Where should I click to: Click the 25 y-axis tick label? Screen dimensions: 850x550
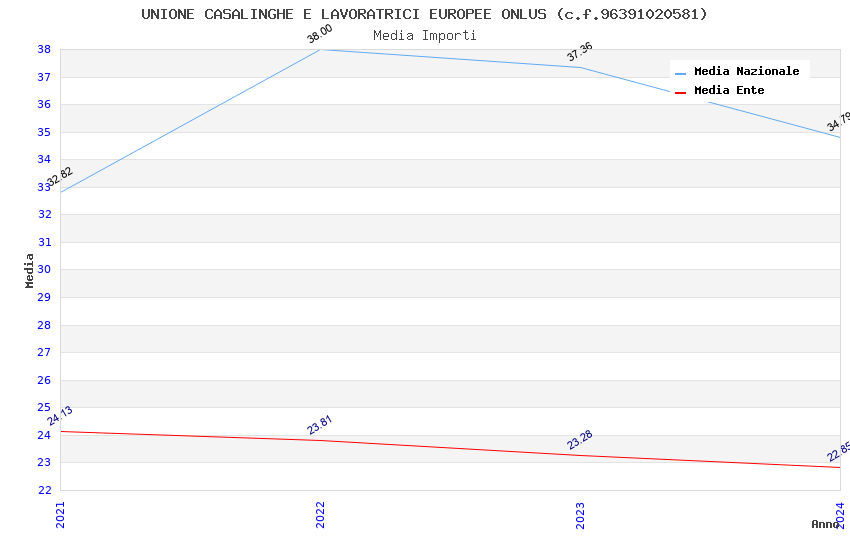click(44, 407)
